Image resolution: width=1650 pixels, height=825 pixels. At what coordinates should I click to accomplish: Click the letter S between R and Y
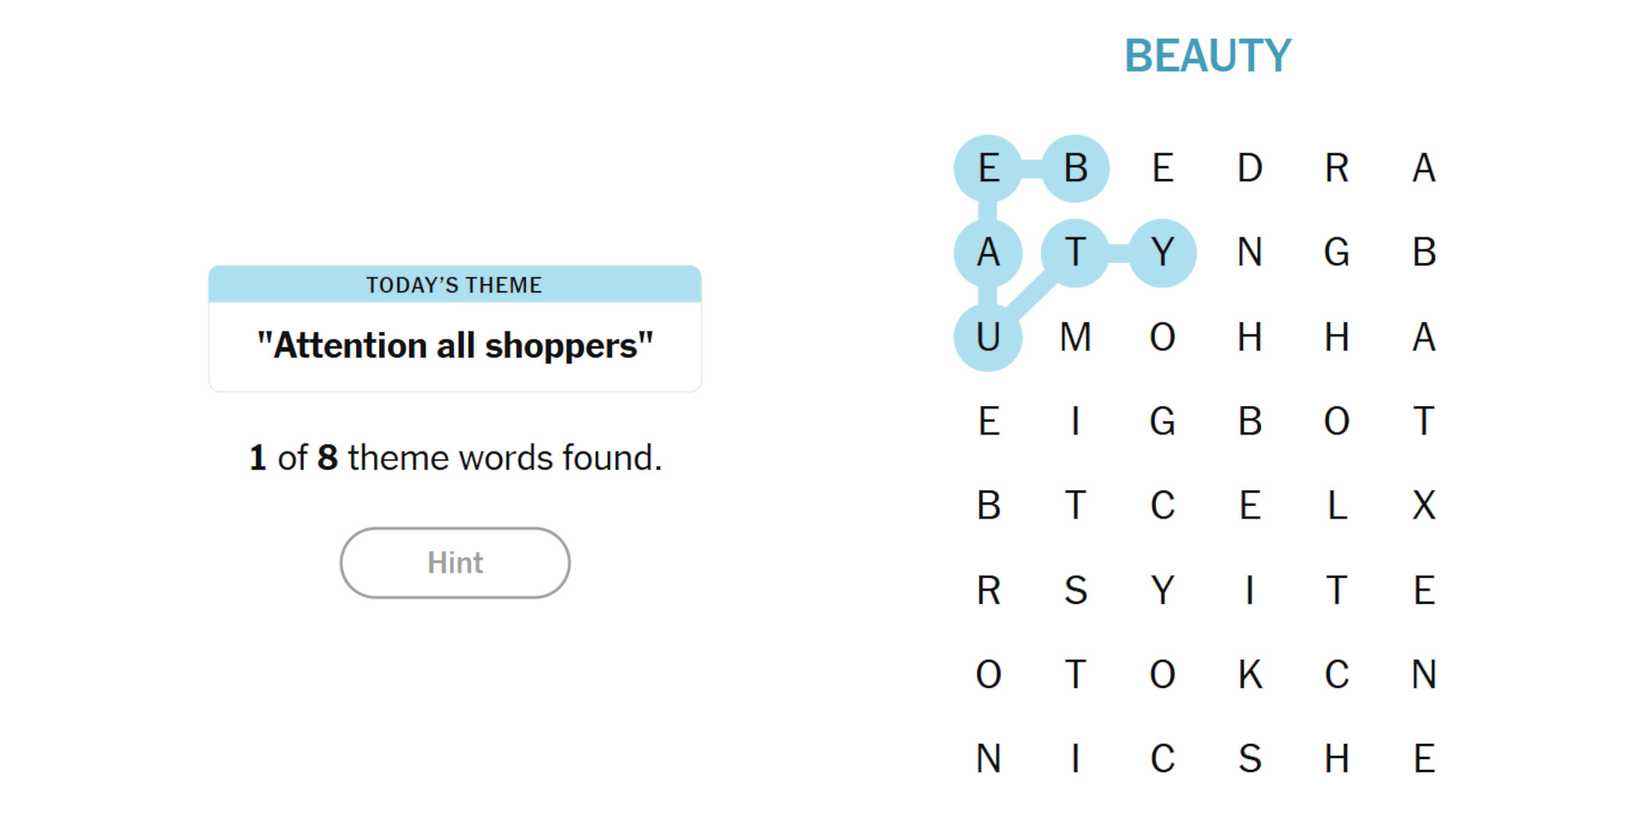tap(1075, 591)
